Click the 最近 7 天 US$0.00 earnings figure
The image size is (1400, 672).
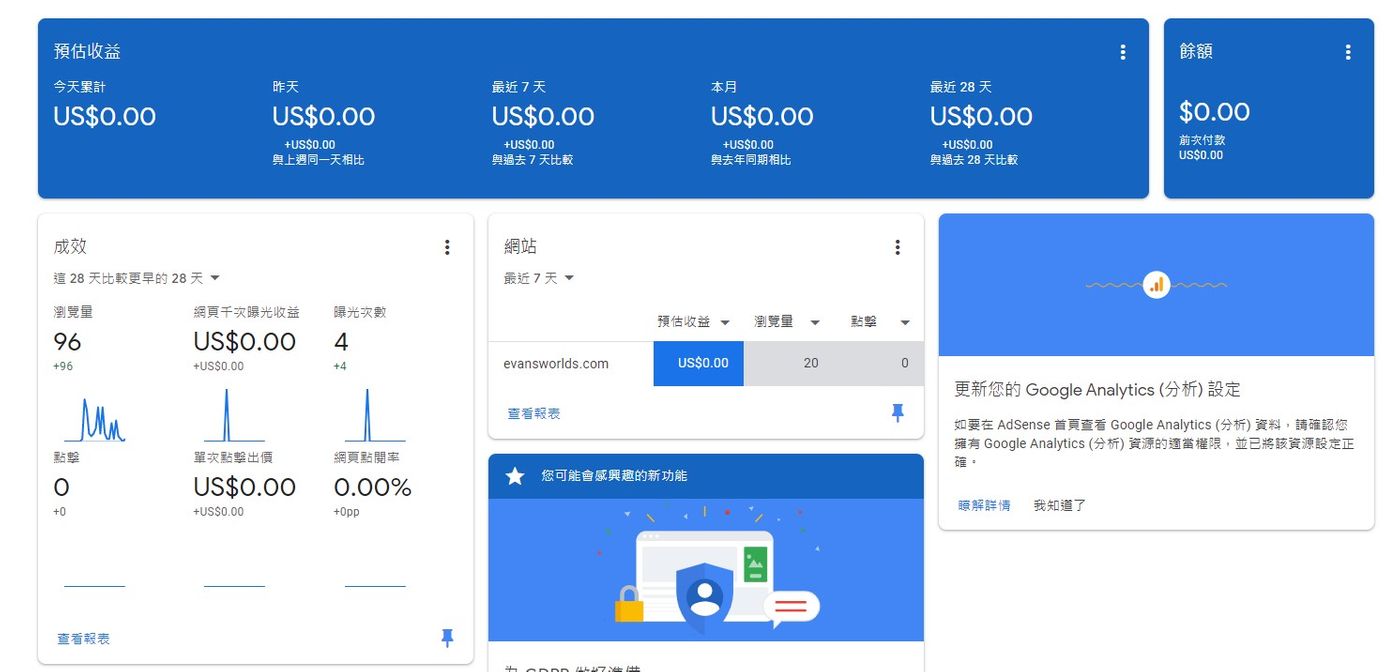click(543, 117)
